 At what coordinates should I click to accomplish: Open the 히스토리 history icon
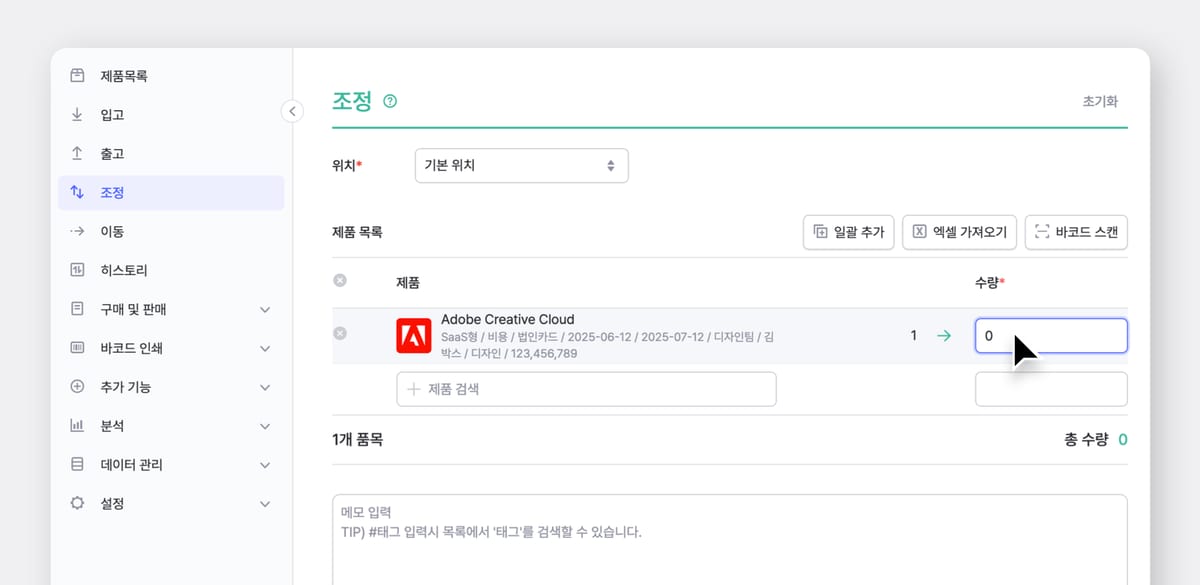[x=78, y=269]
